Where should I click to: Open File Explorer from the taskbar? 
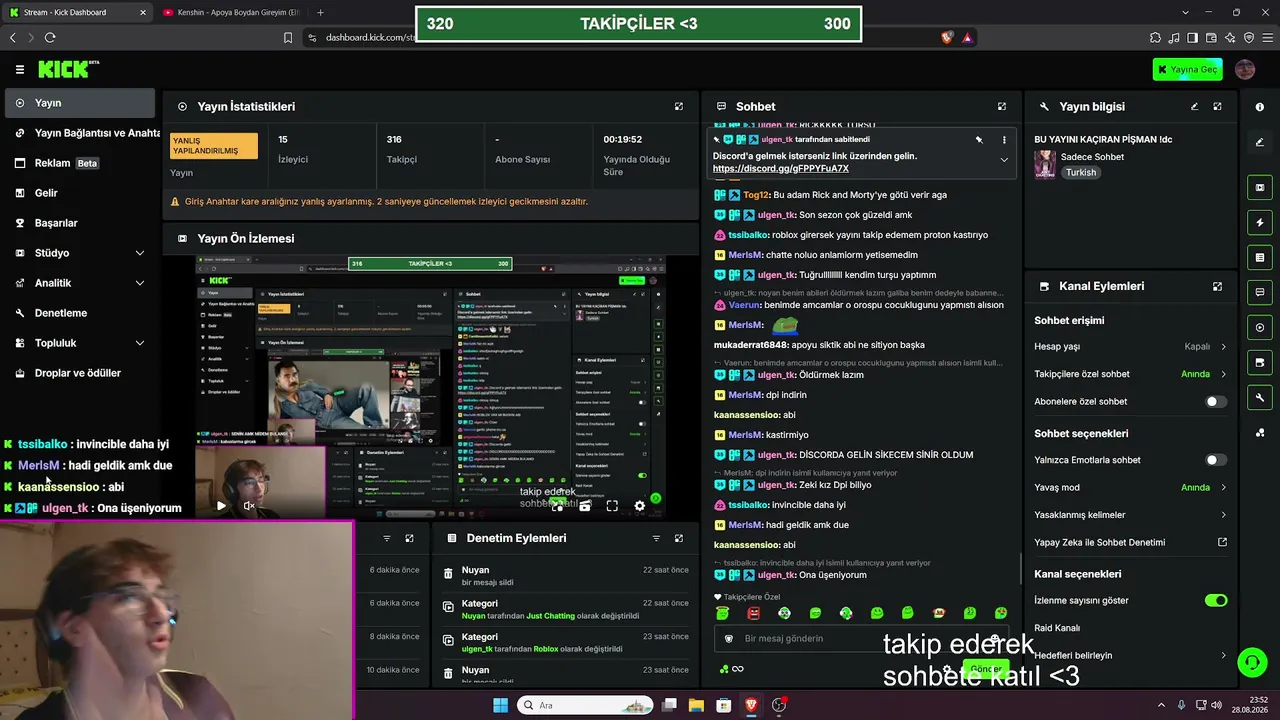(696, 705)
